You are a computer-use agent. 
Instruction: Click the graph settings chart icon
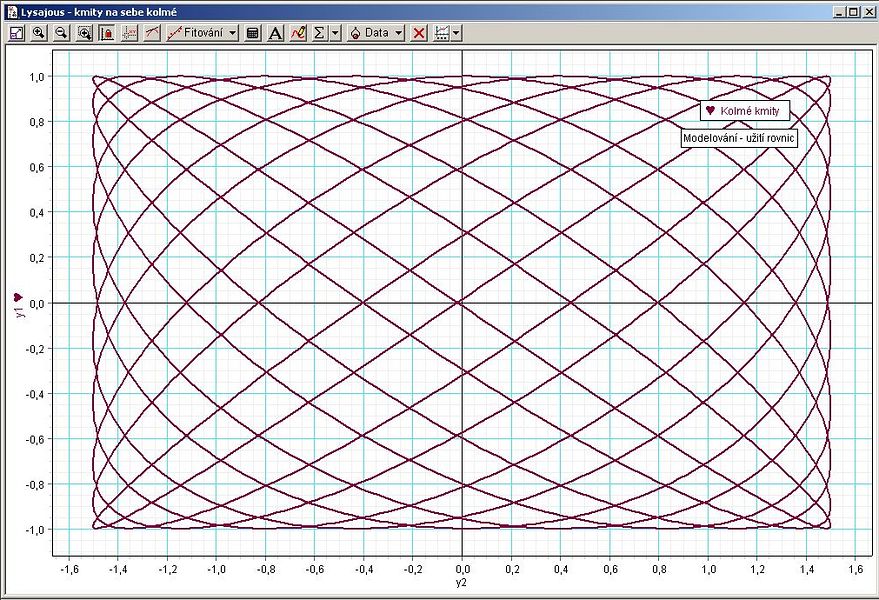[x=442, y=33]
